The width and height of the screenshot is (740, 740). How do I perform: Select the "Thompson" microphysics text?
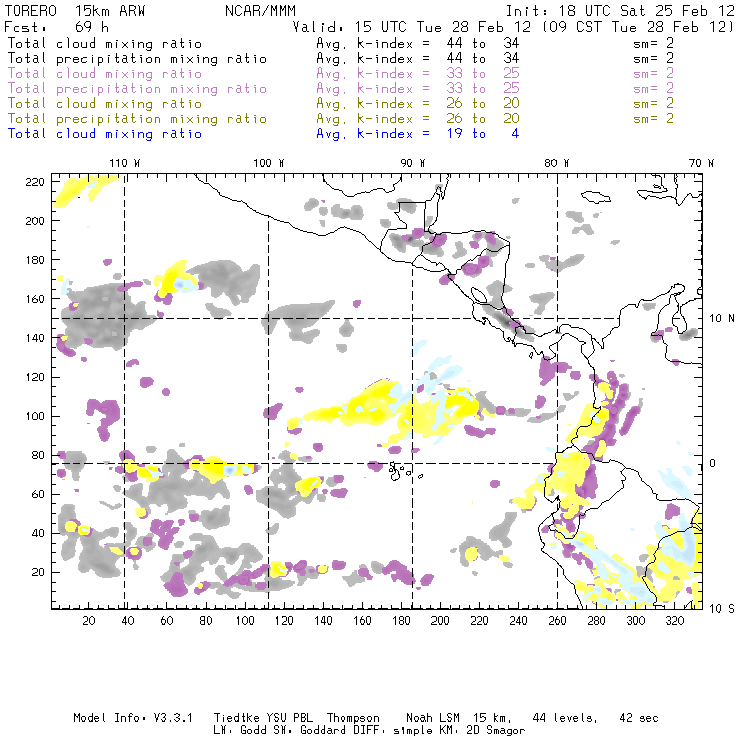[353, 719]
